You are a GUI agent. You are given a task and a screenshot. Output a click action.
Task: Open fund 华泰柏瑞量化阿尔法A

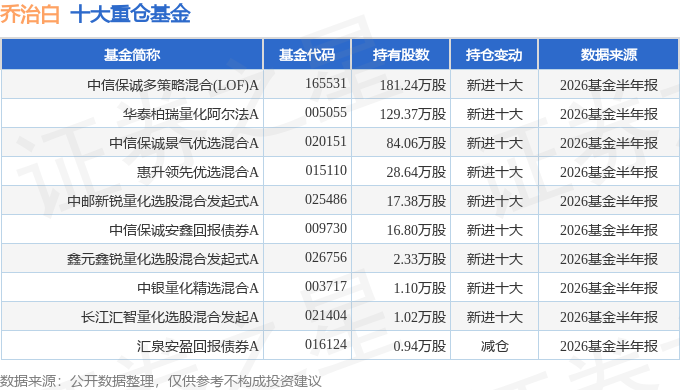coord(190,114)
